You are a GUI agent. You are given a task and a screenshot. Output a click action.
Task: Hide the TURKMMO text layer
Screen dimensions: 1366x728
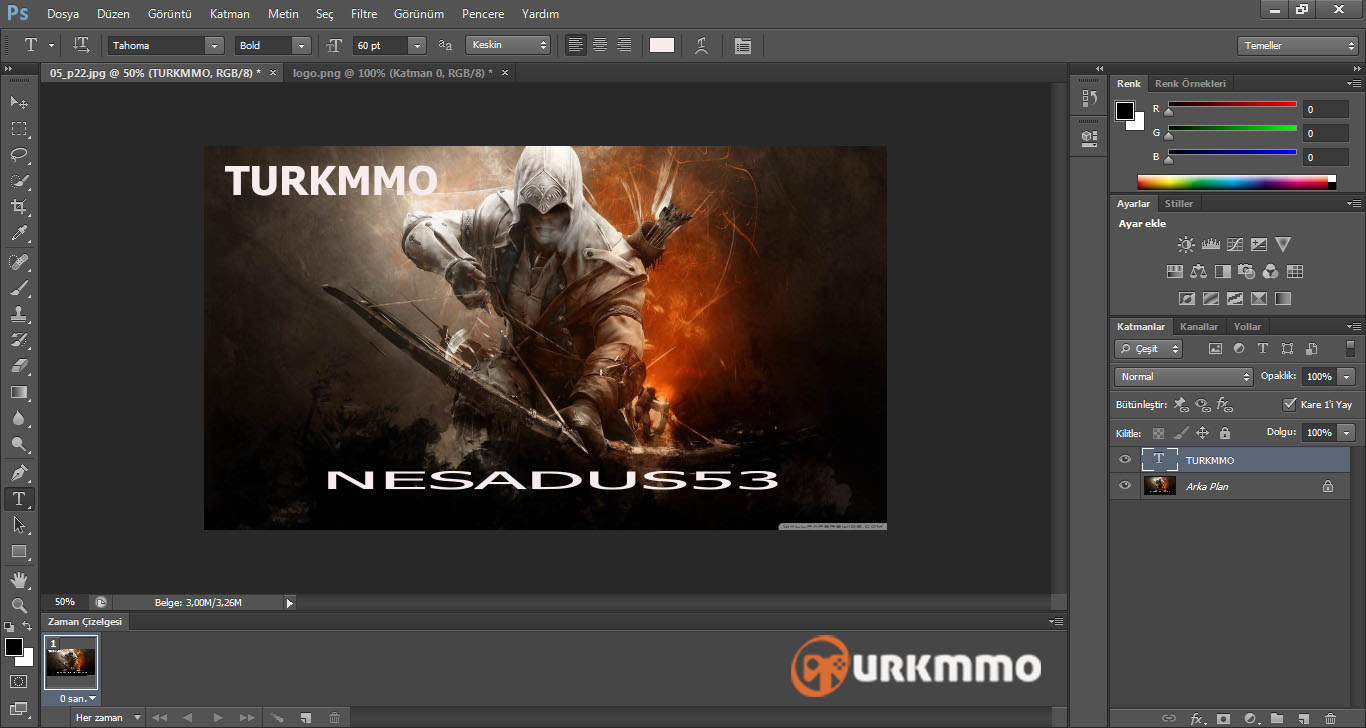pos(1125,460)
